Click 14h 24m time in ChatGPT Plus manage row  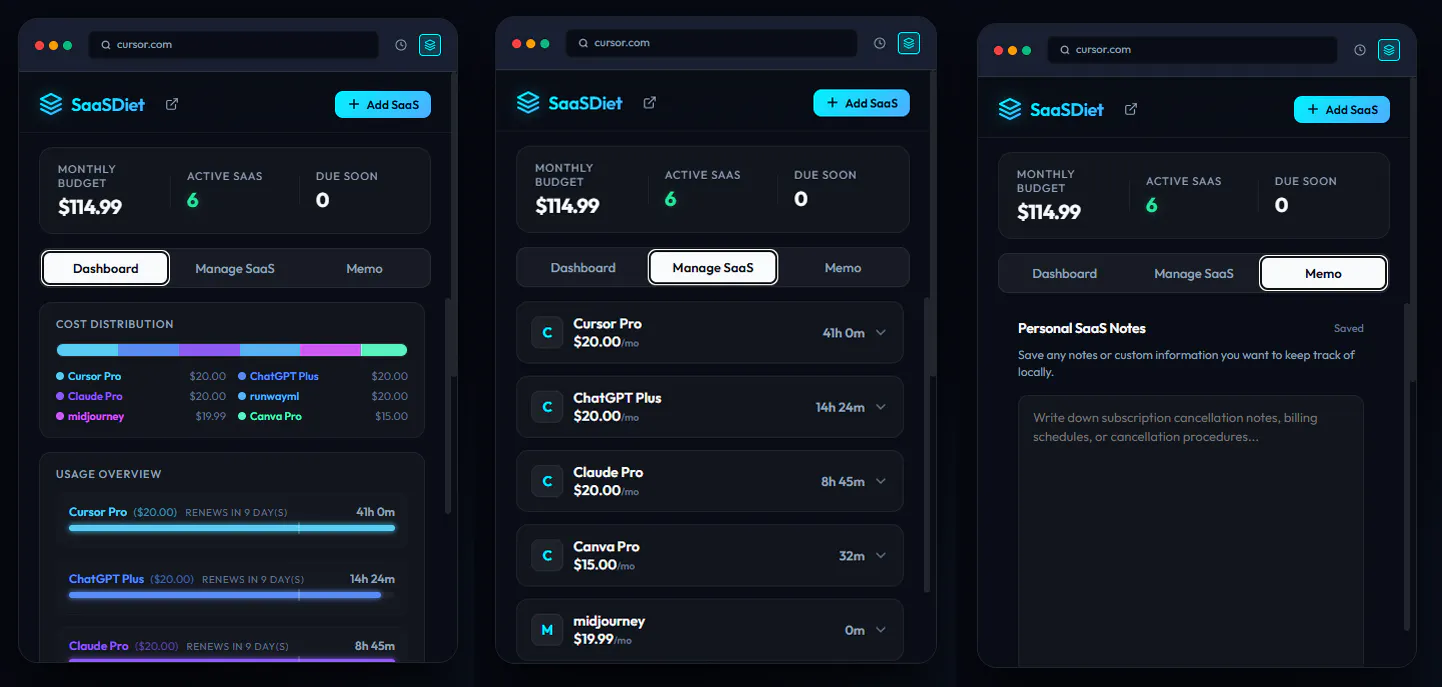(x=840, y=407)
